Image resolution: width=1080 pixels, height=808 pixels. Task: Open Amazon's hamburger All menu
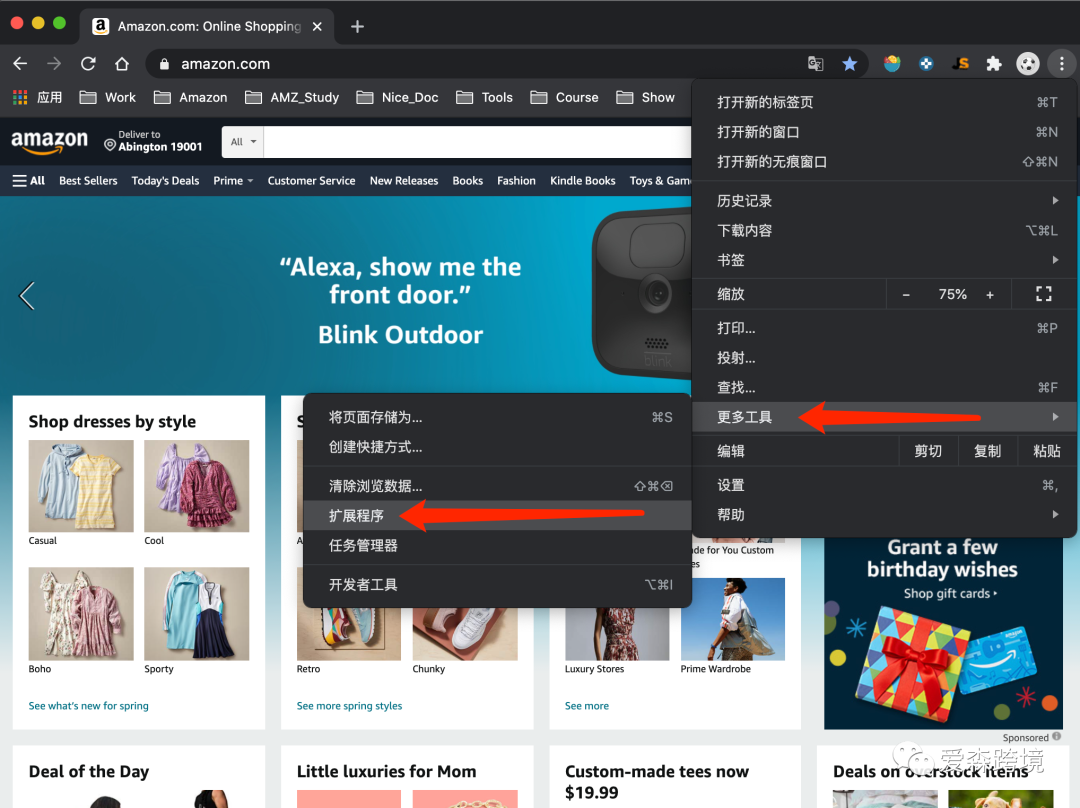click(28, 180)
